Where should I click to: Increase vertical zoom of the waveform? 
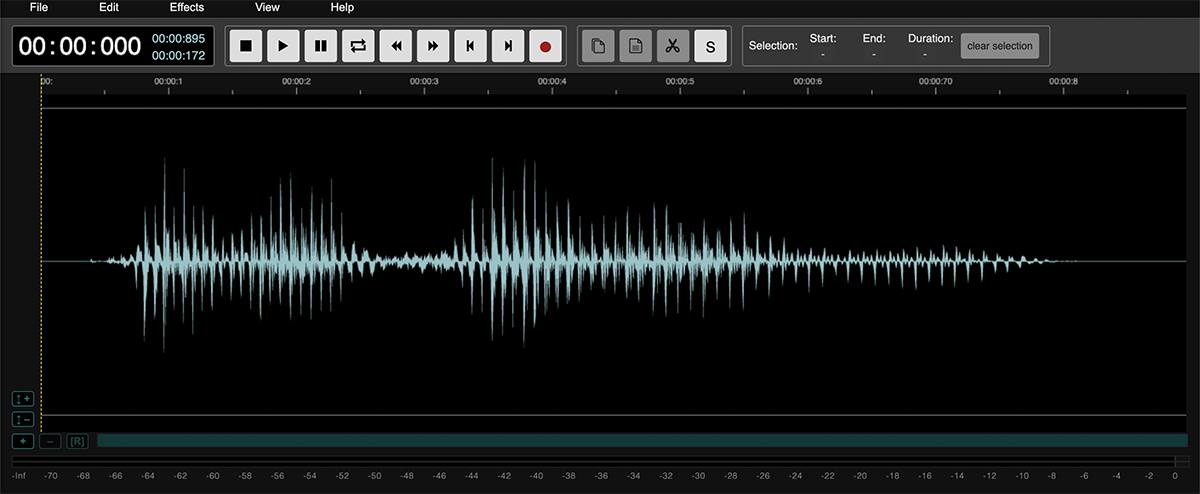pos(24,399)
